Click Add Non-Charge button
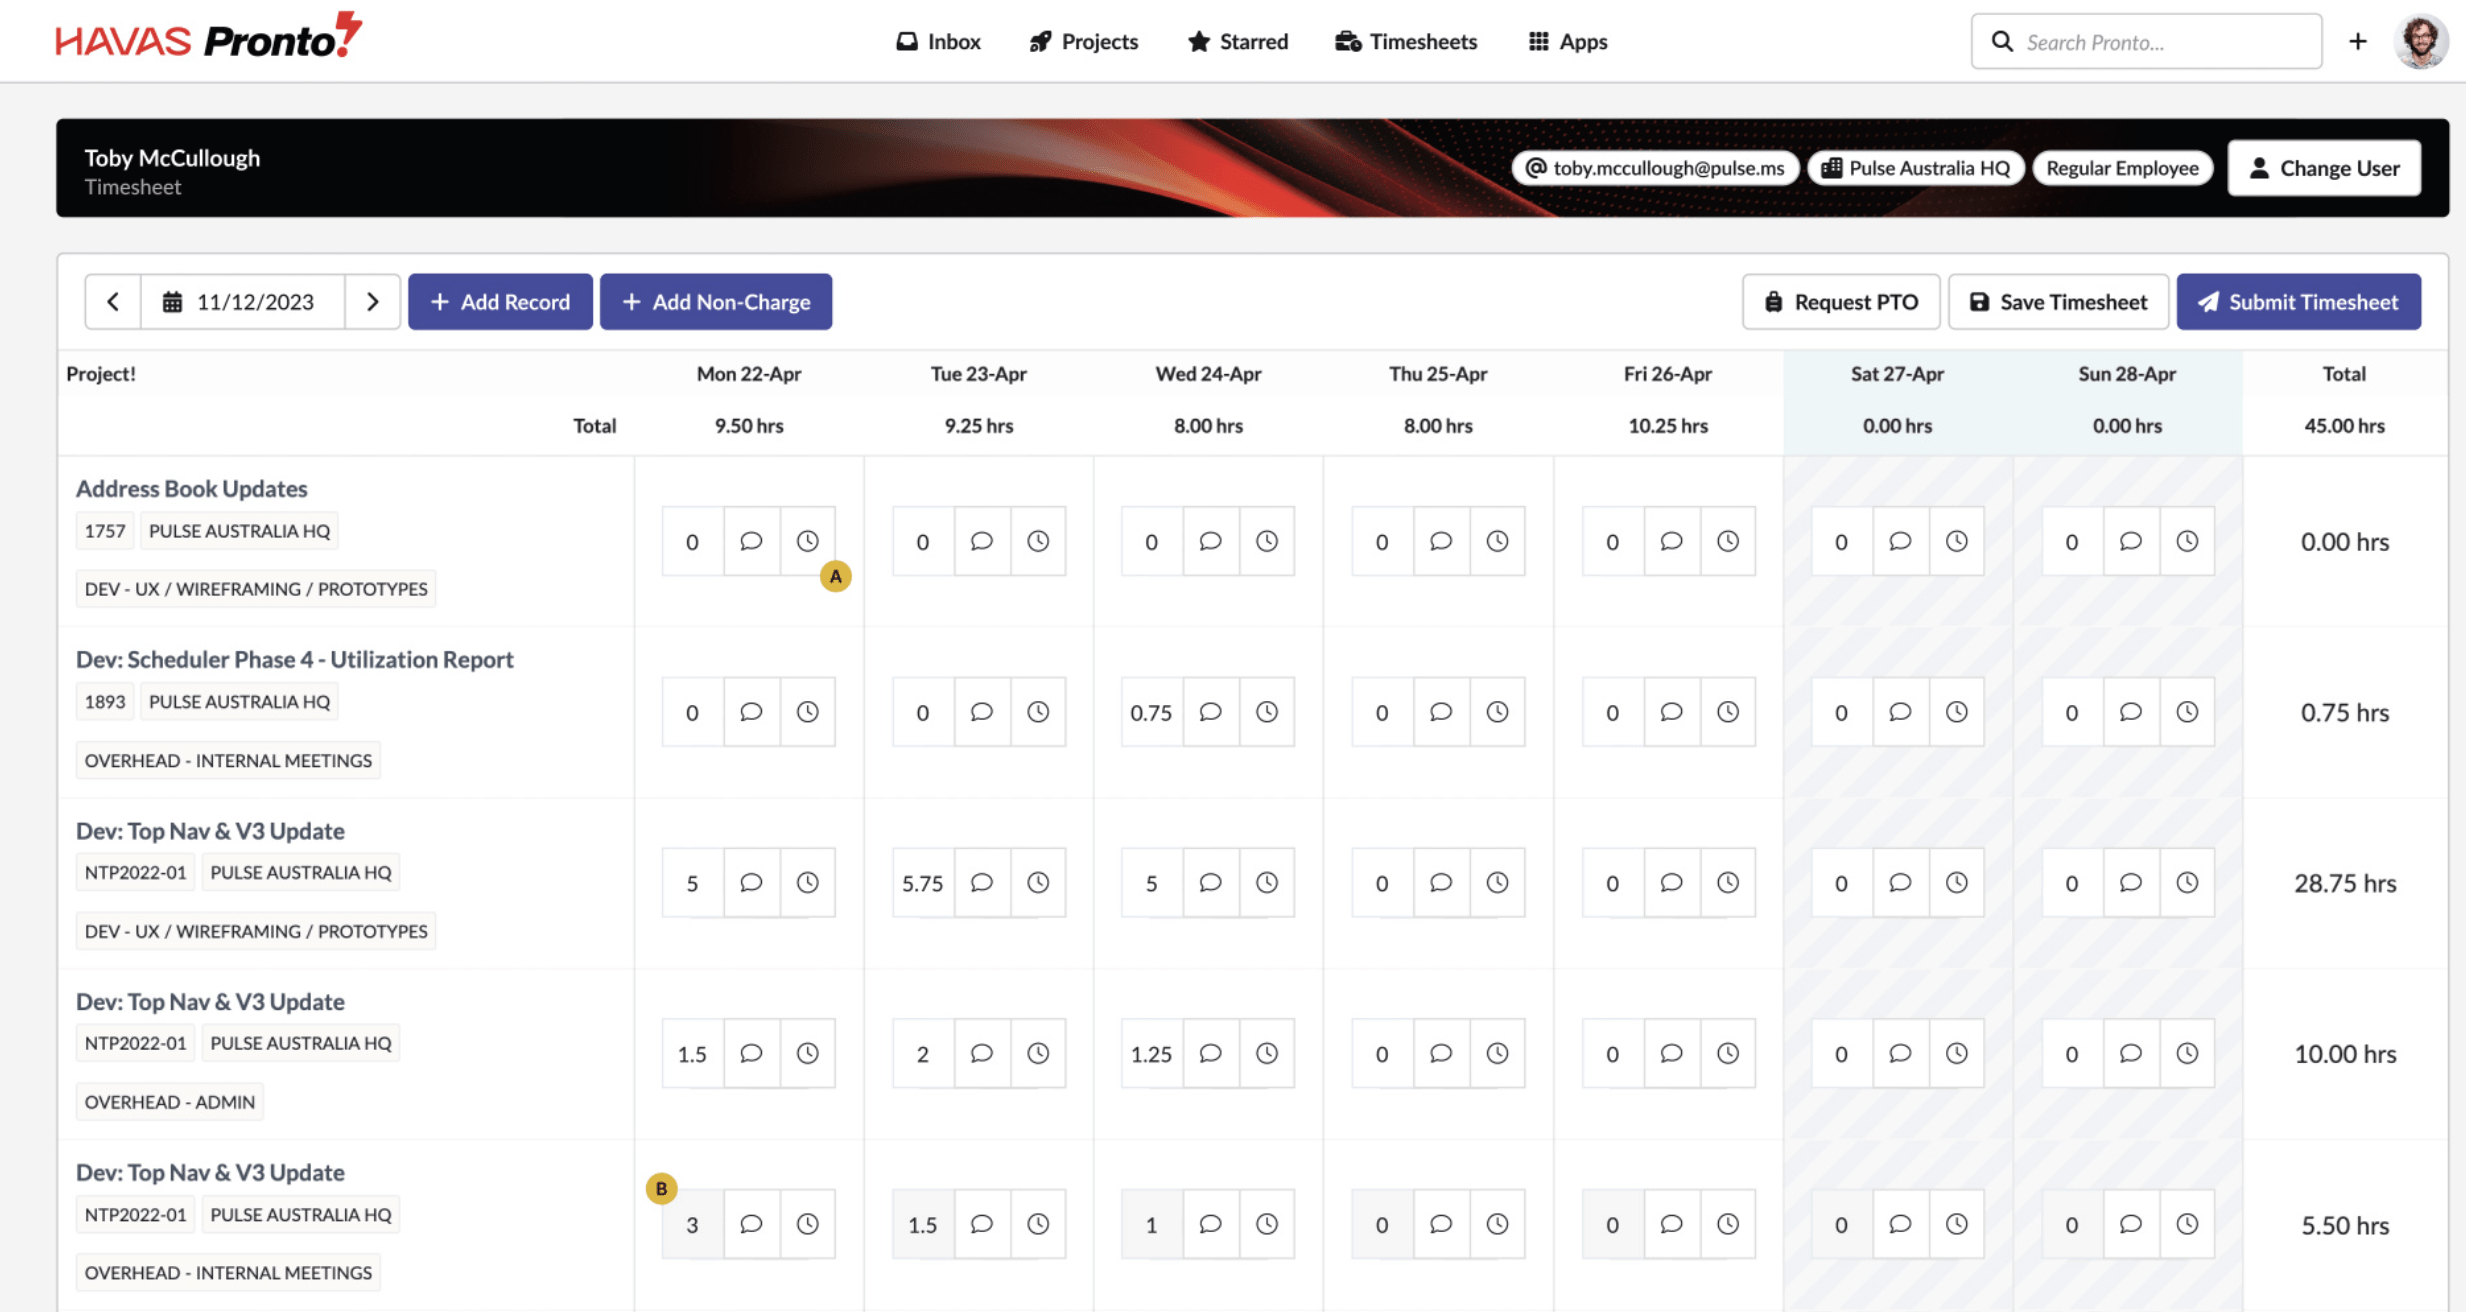2466x1312 pixels. (716, 301)
